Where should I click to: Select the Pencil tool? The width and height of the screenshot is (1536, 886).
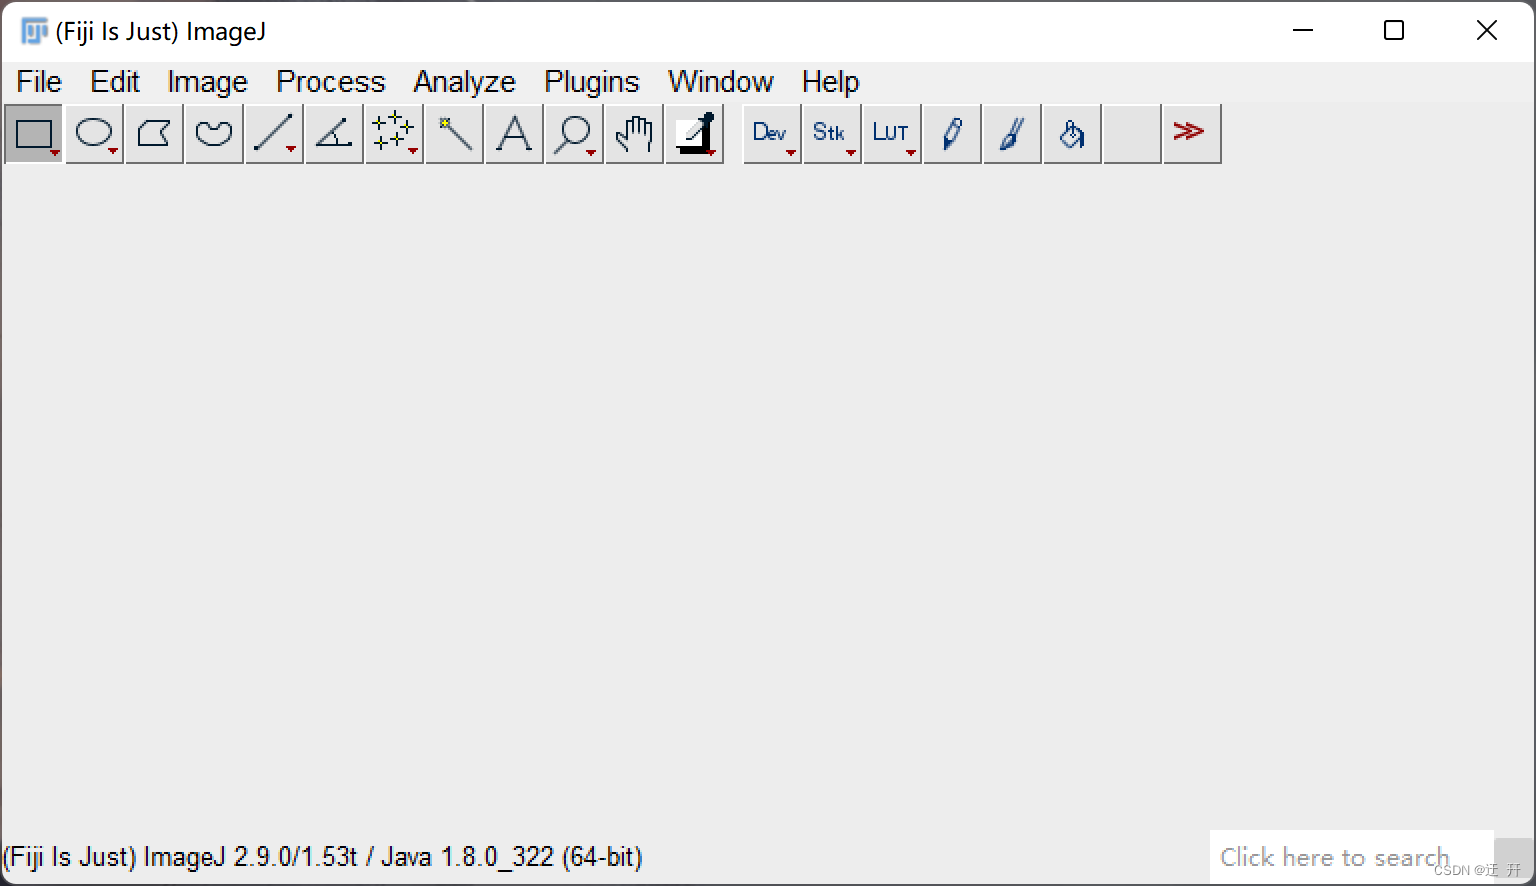(952, 133)
